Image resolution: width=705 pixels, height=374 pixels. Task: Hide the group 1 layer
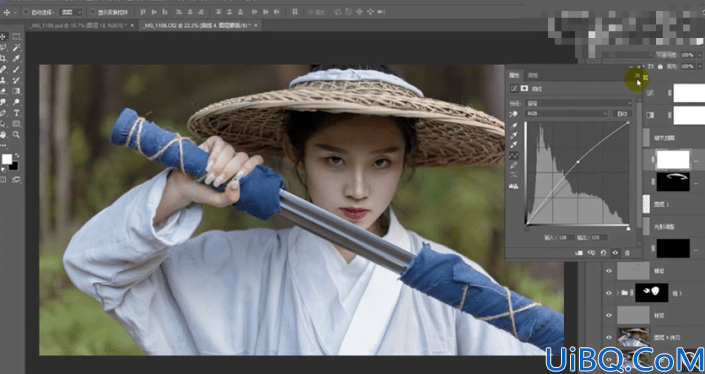609,293
